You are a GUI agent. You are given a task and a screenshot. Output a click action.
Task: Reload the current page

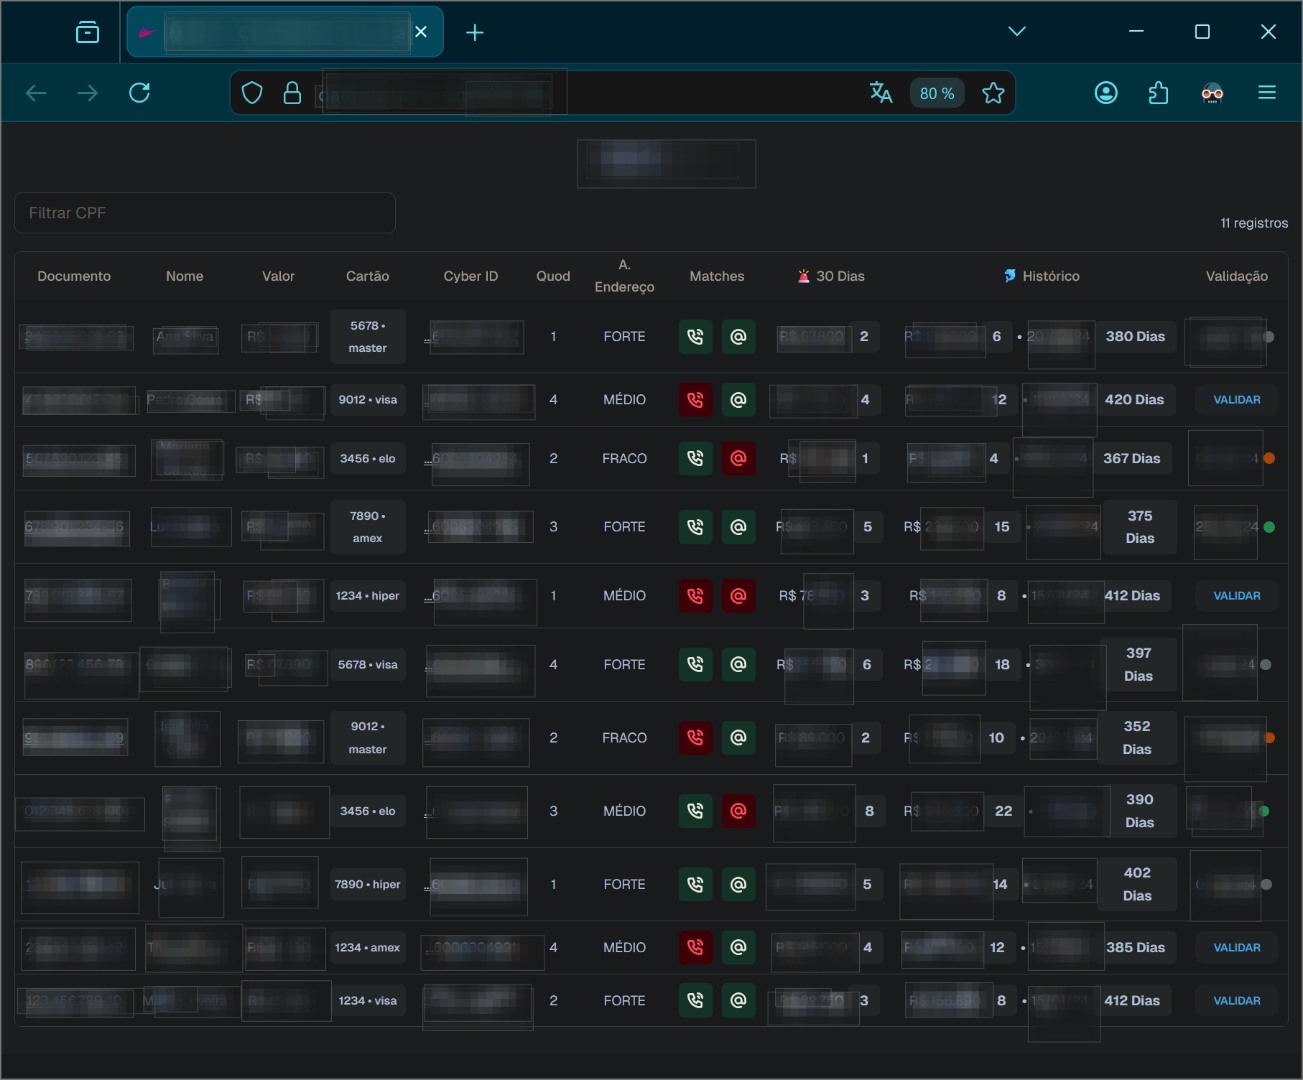[140, 93]
